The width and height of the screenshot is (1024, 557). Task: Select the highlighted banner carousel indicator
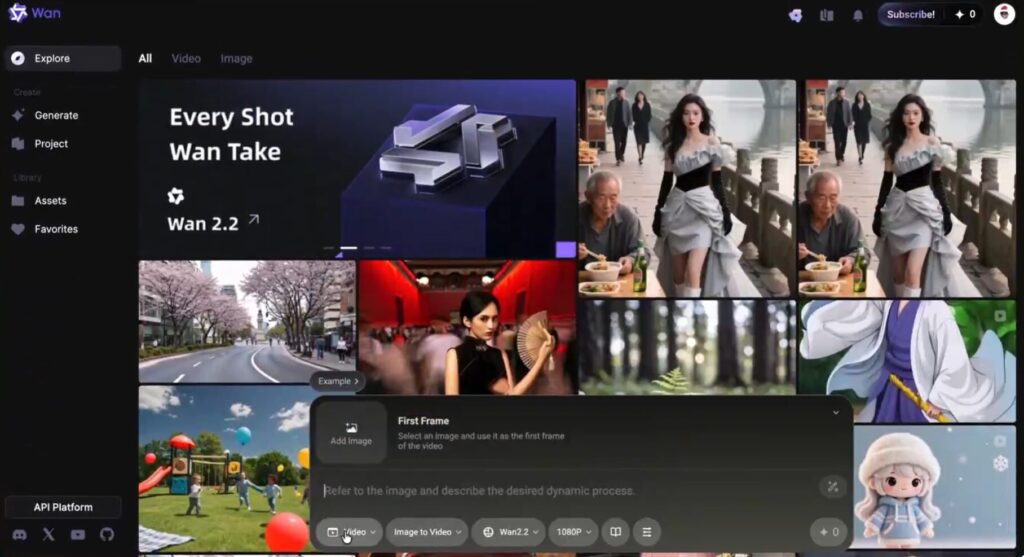pos(349,248)
